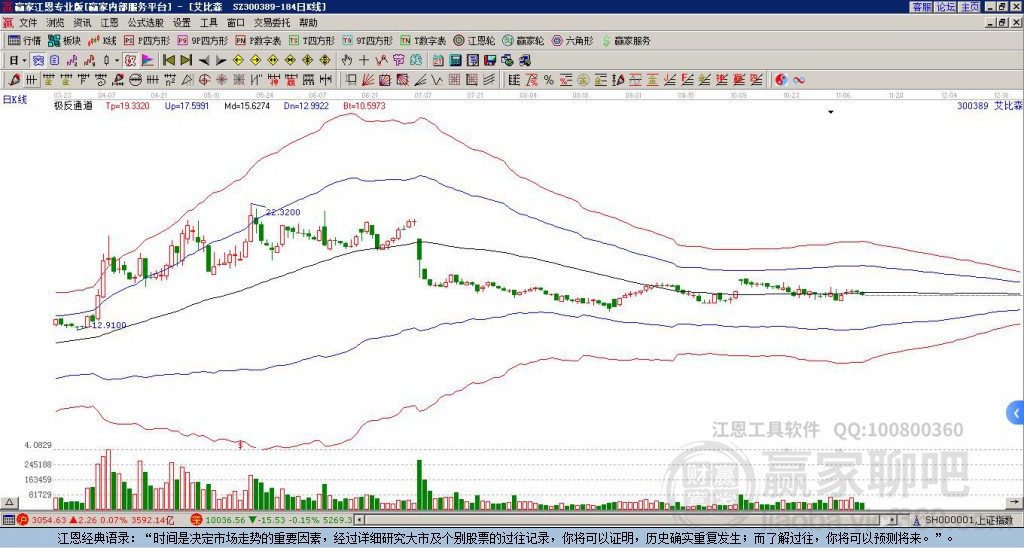Click the Tp=19.3320 indicator value
1024x548 pixels.
(x=127, y=105)
